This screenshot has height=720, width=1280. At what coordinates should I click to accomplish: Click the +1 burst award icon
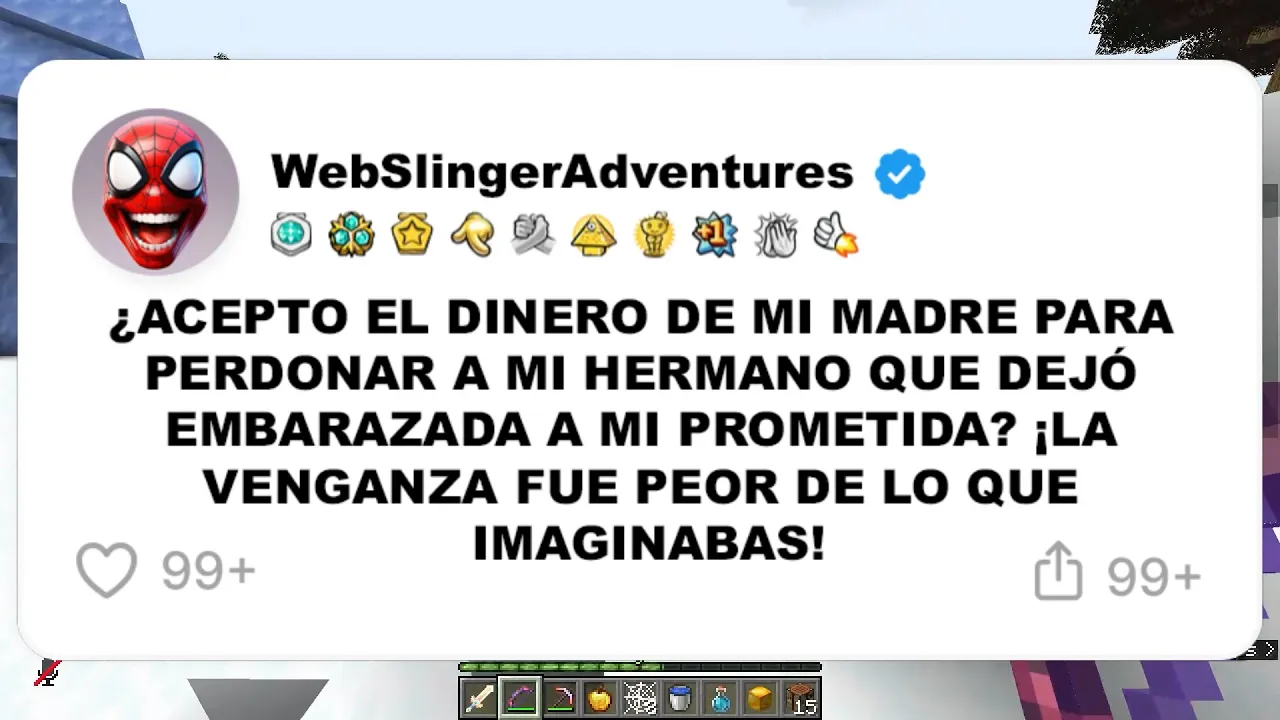[x=715, y=234]
